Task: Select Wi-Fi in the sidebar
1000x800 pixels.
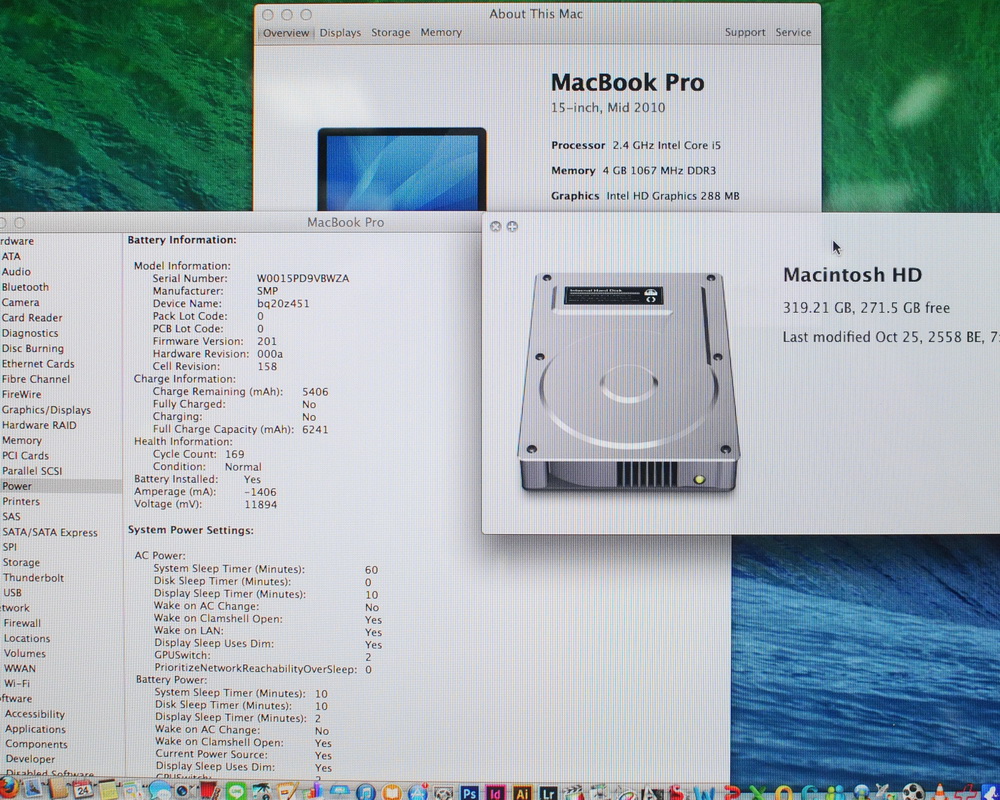Action: pos(17,683)
